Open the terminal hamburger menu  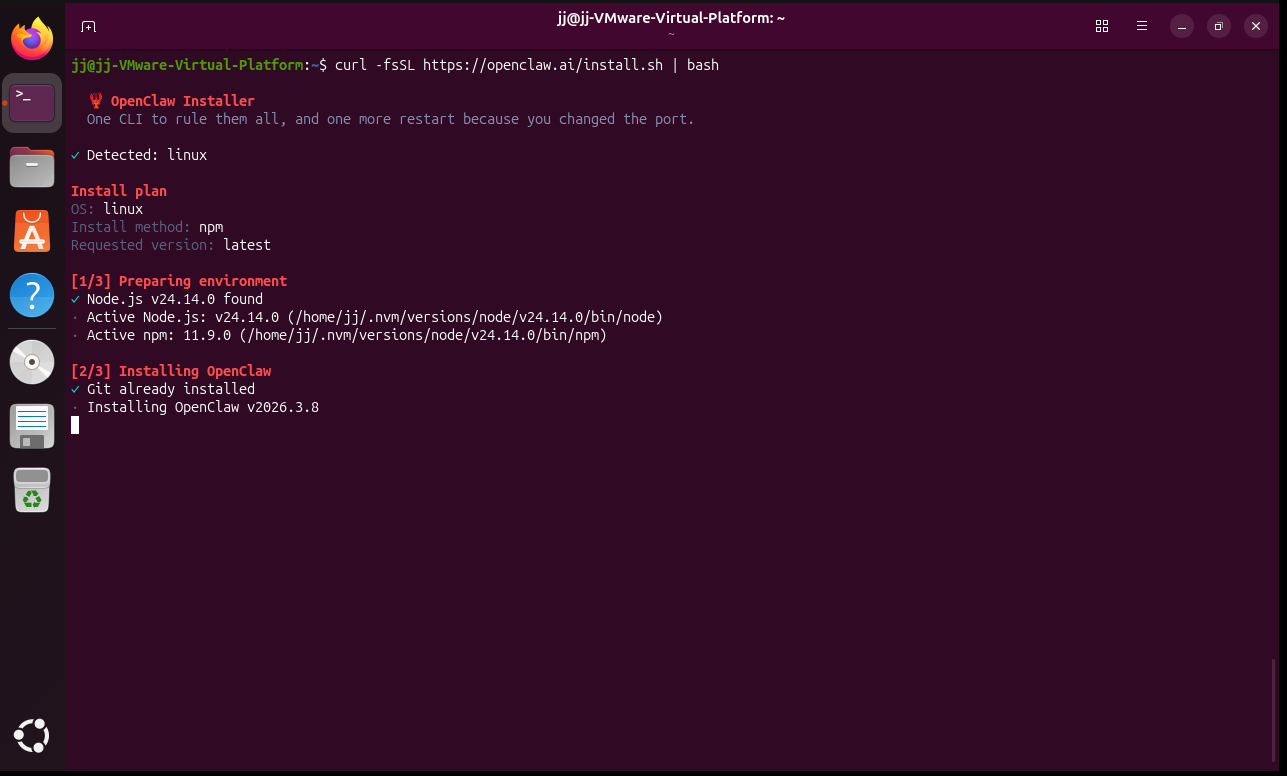pyautogui.click(x=1142, y=26)
